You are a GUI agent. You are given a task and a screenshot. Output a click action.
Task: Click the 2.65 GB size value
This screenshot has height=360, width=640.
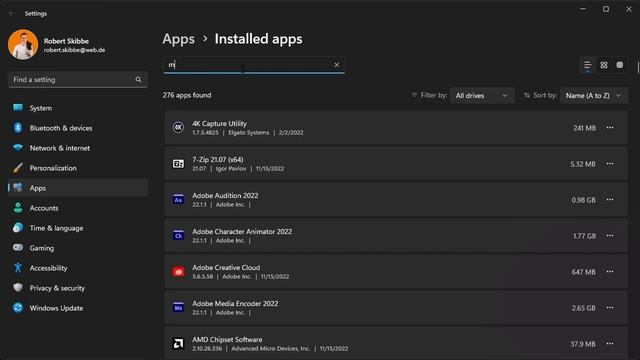tap(584, 308)
